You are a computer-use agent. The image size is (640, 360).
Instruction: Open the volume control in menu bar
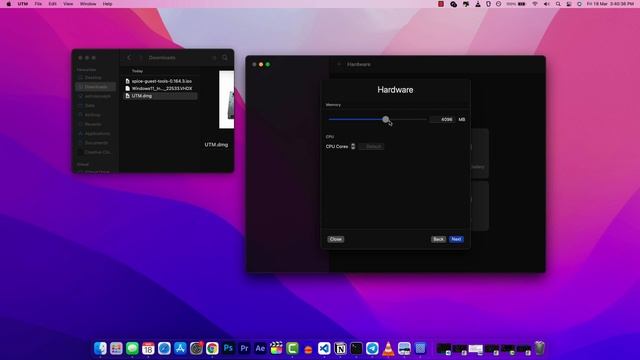pos(547,4)
